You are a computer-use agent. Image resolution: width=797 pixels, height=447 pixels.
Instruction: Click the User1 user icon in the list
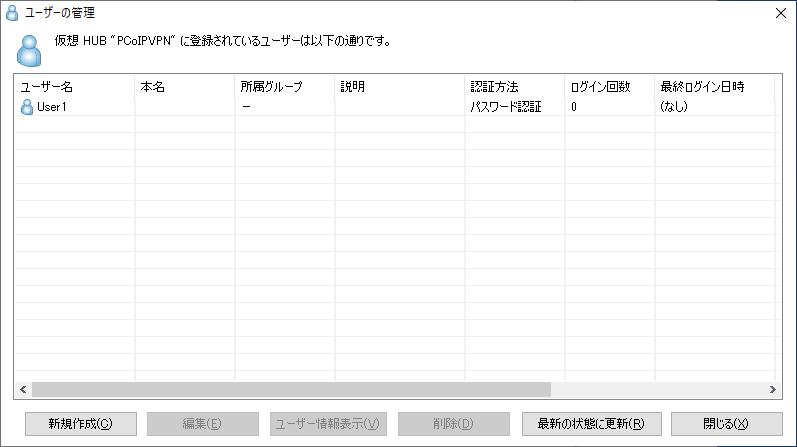pos(27,107)
